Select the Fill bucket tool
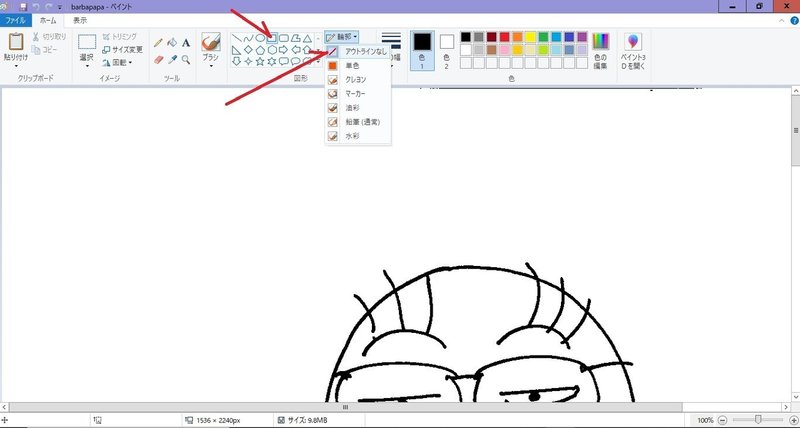Image resolution: width=800 pixels, height=428 pixels. (x=172, y=43)
